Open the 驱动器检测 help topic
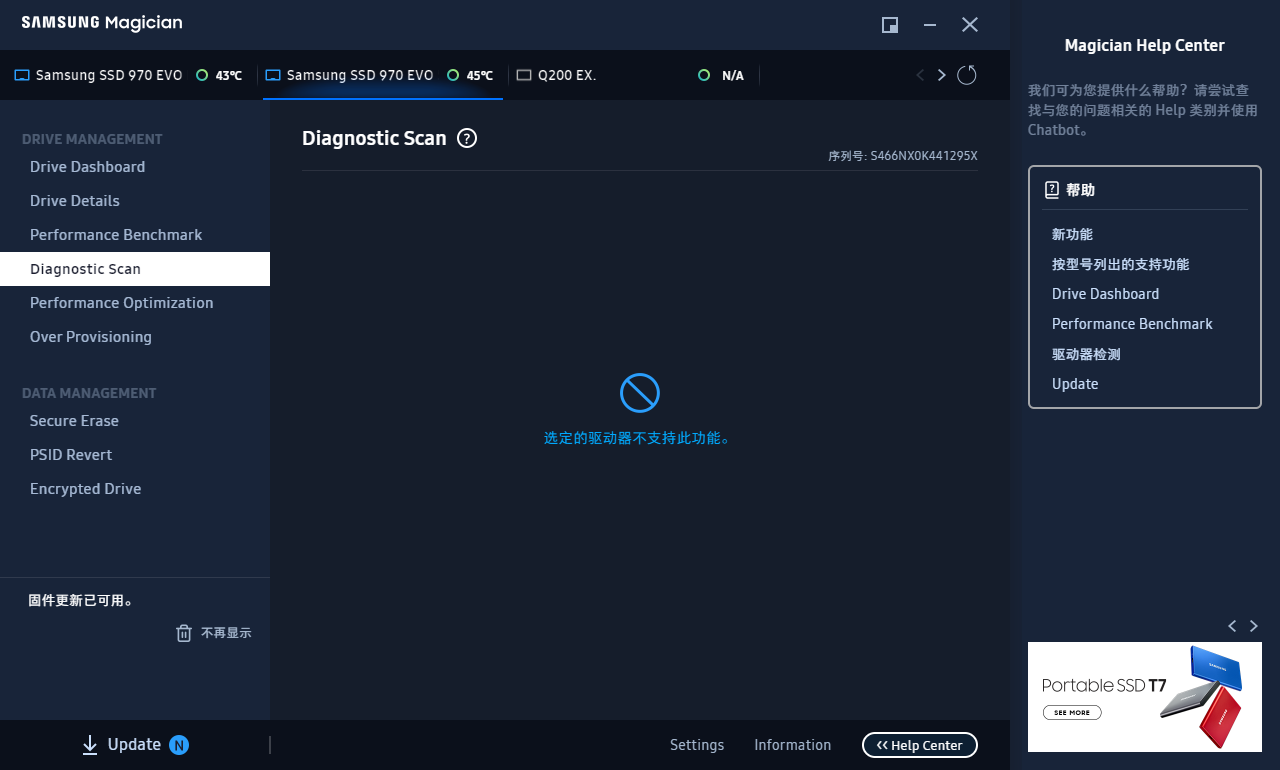Viewport: 1280px width, 770px height. pos(1086,353)
